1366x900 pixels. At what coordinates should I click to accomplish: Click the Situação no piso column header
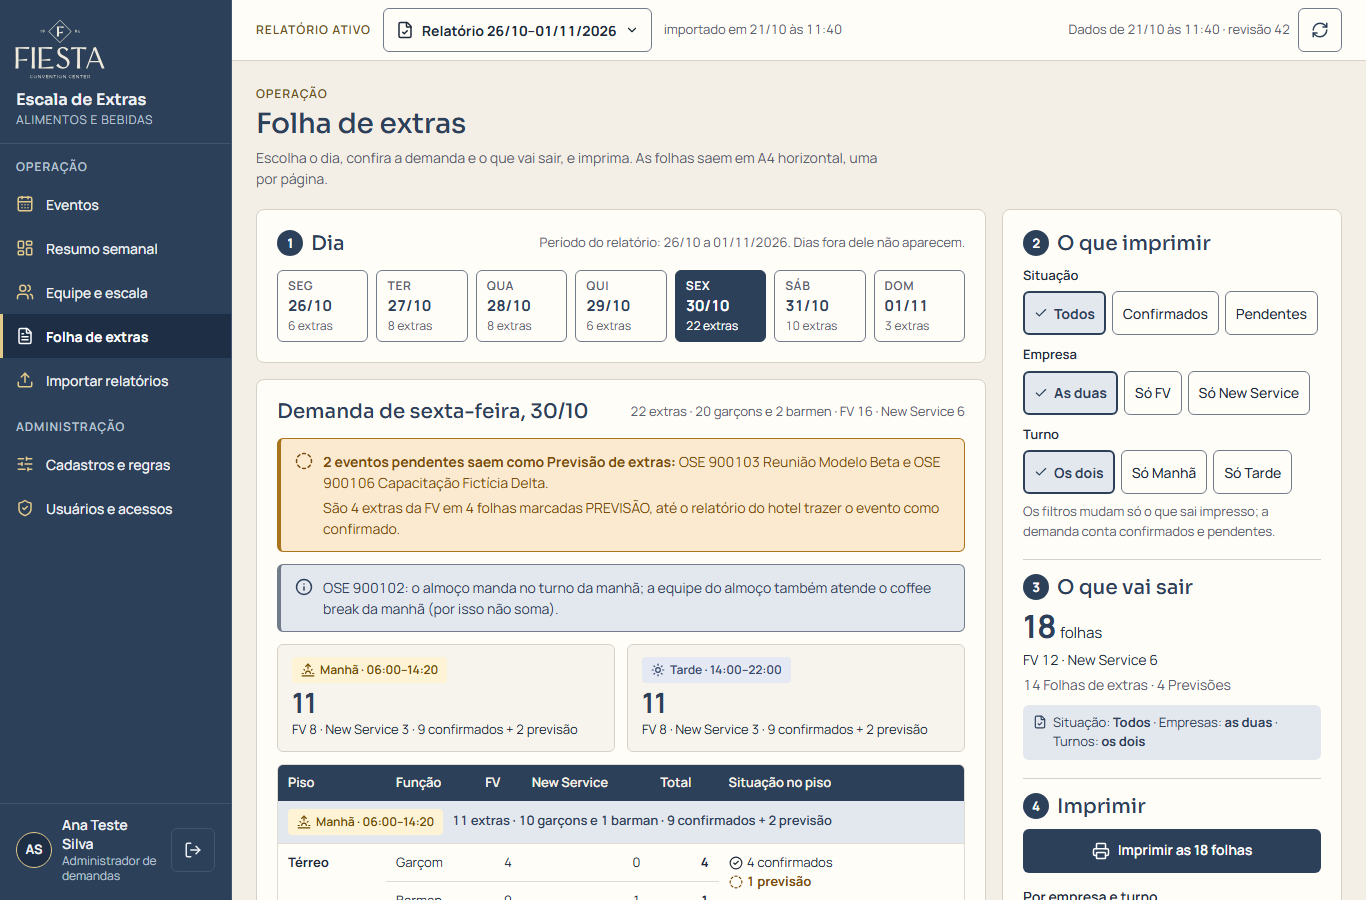(780, 783)
